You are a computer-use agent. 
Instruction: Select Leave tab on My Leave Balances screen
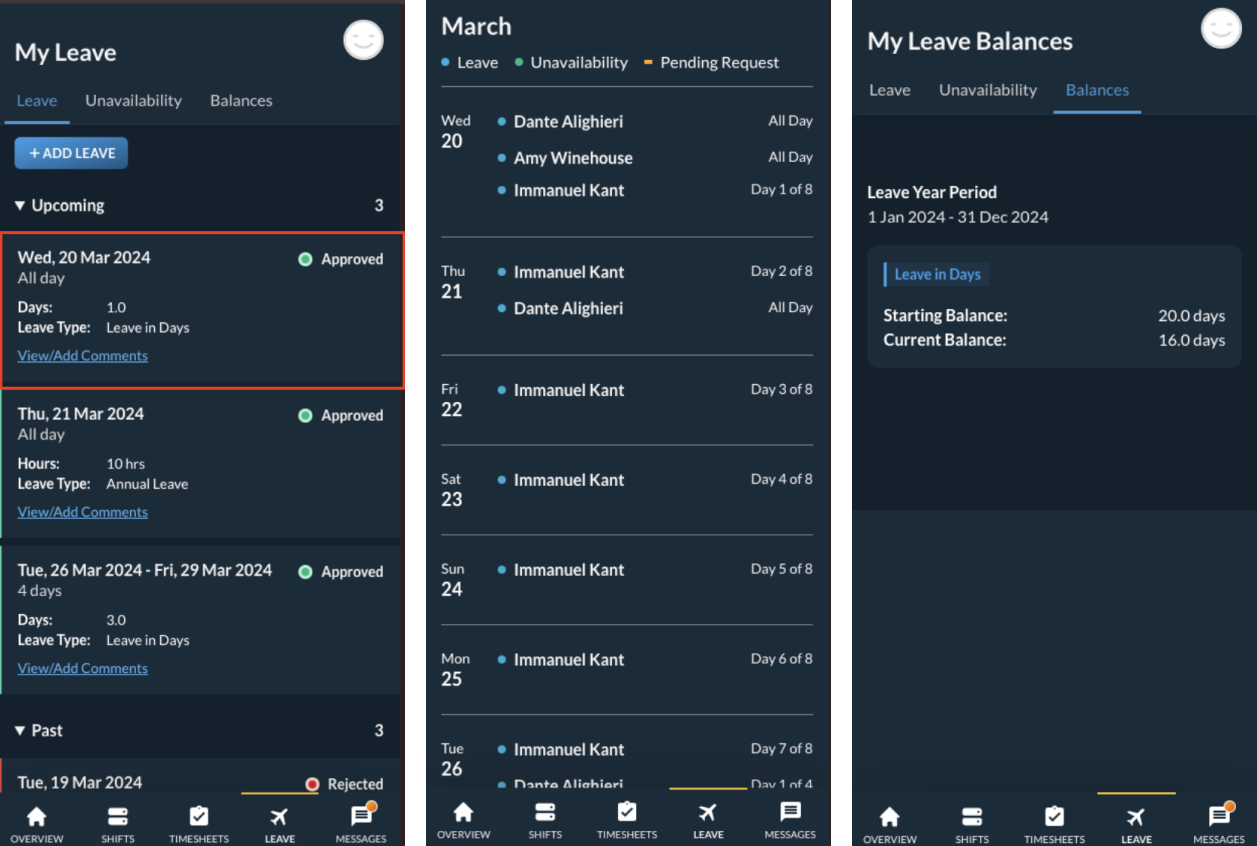tap(889, 90)
